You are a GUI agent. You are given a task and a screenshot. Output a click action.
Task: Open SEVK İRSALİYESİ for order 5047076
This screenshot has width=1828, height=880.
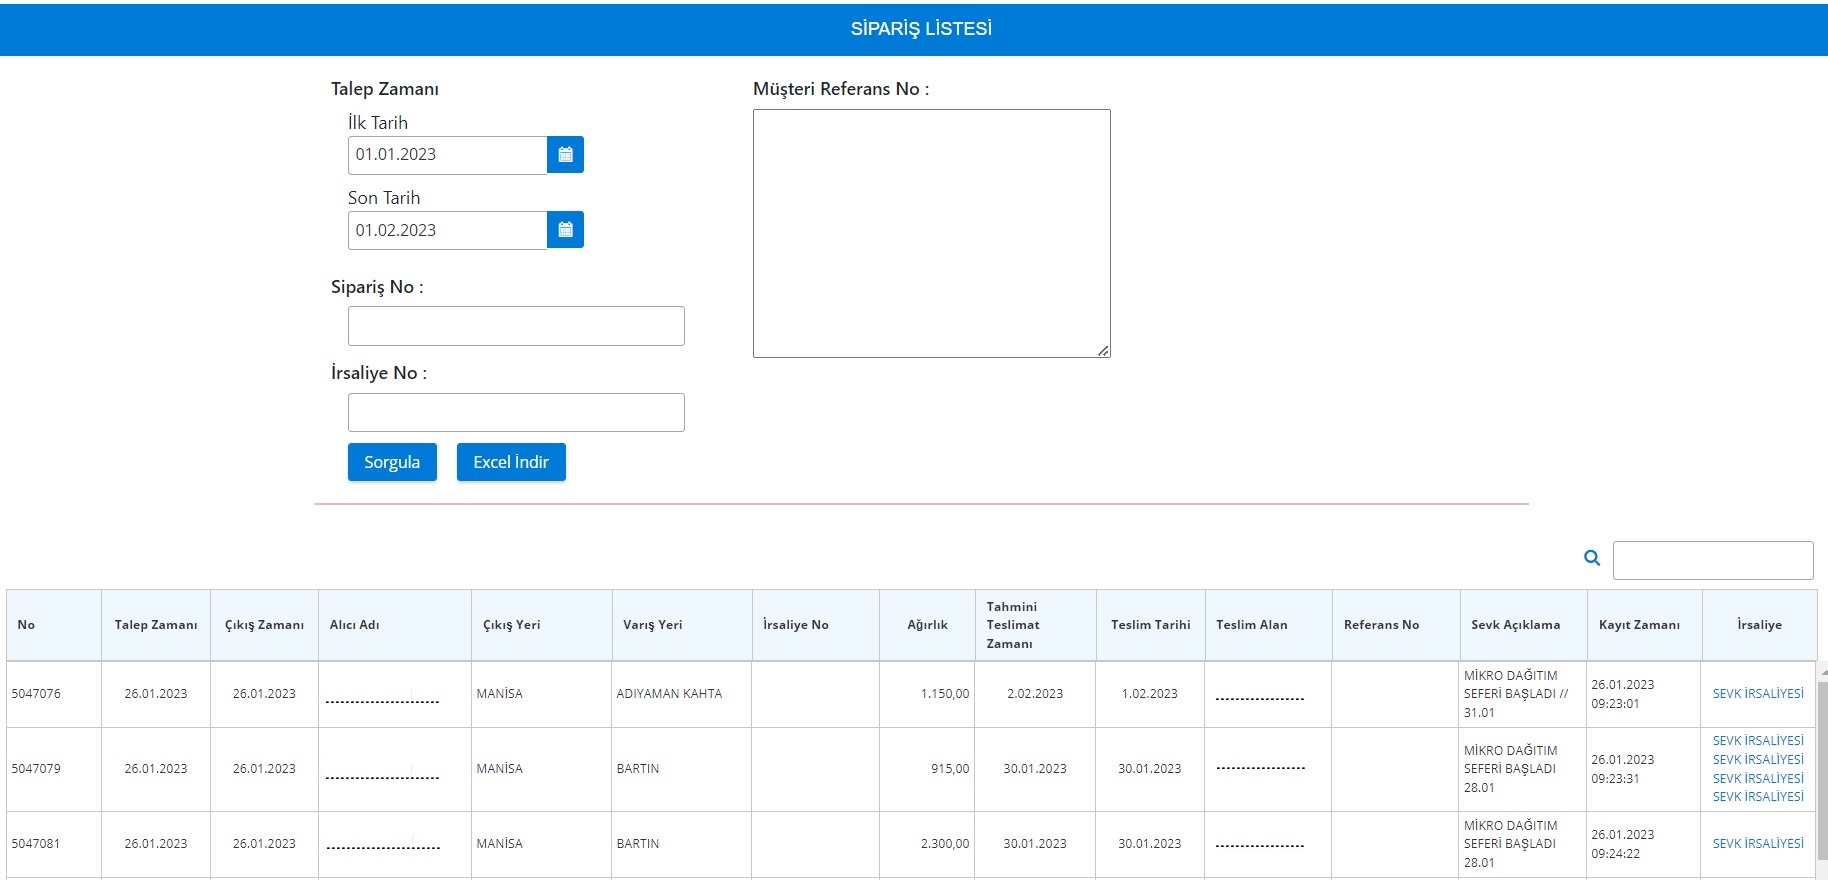(x=1758, y=694)
